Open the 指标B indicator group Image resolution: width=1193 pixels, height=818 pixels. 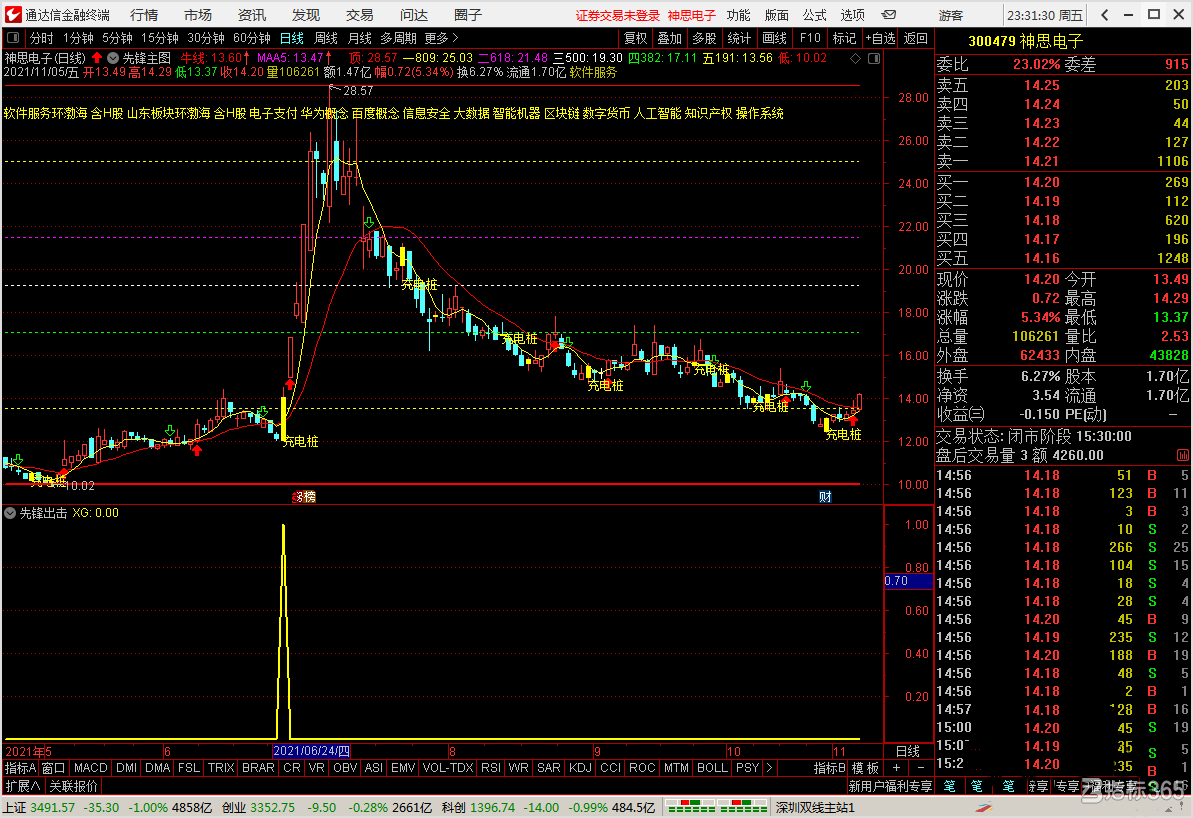point(829,768)
